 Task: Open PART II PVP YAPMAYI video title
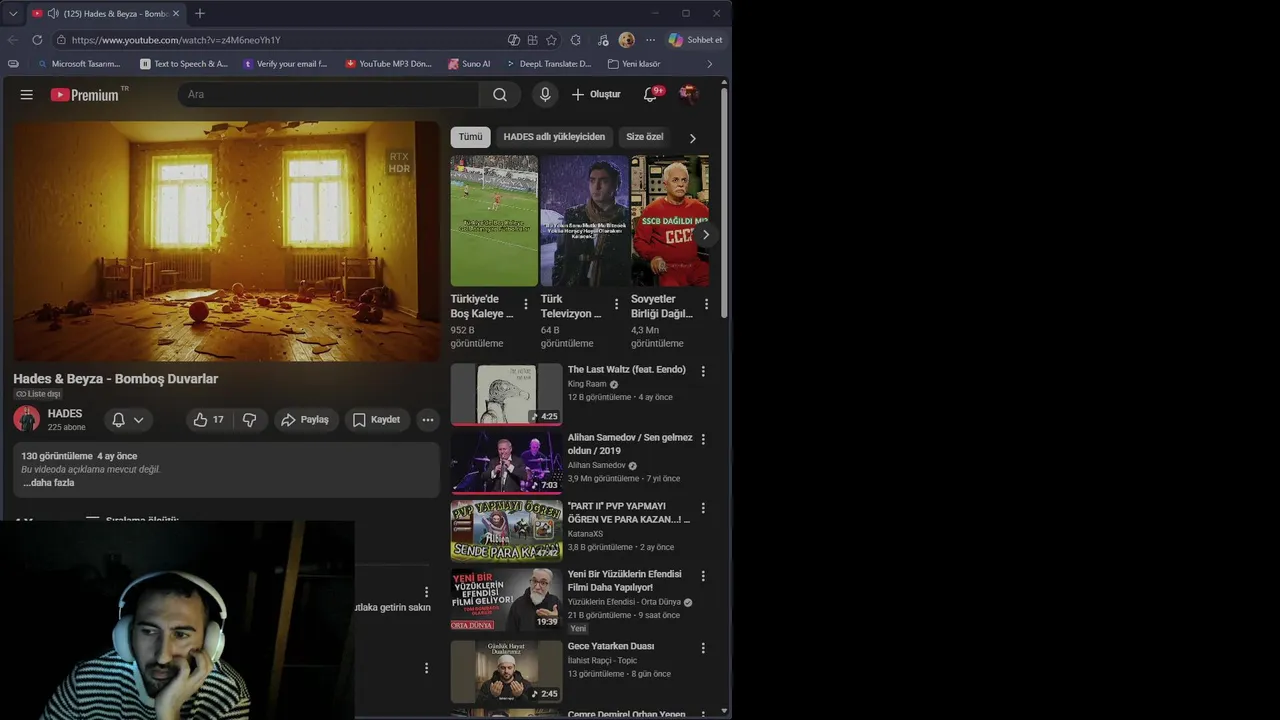click(629, 513)
